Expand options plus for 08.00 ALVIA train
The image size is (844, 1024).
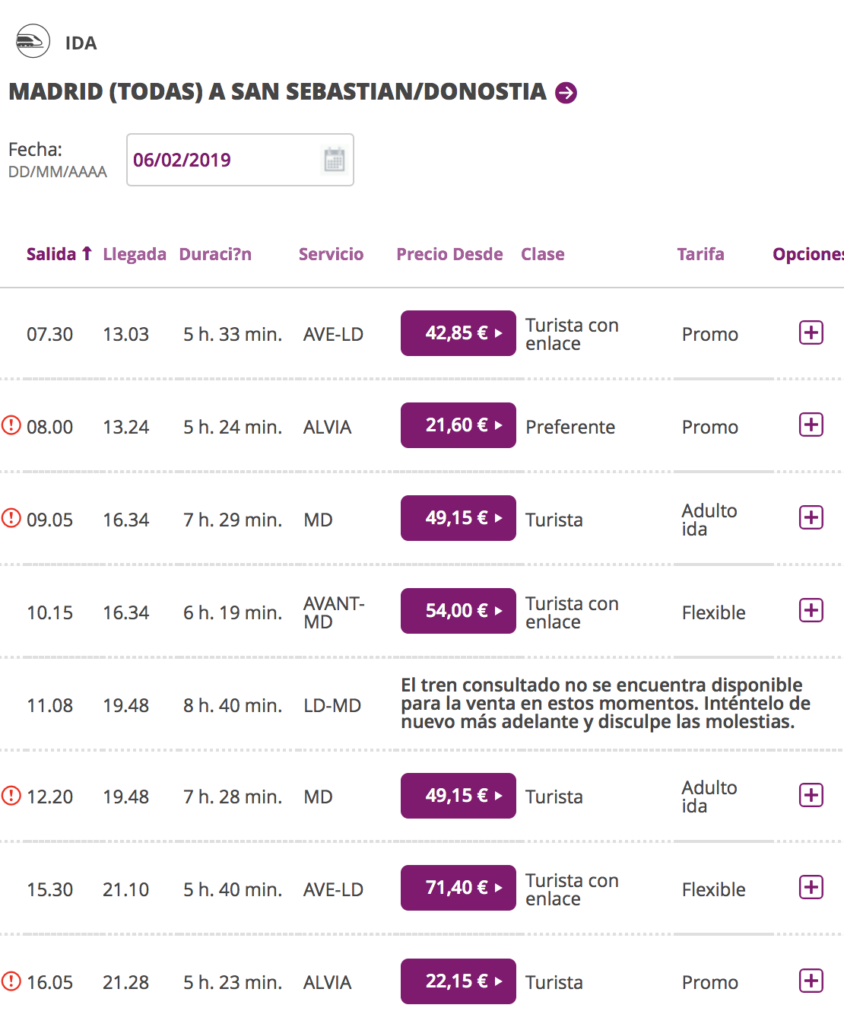(x=811, y=425)
